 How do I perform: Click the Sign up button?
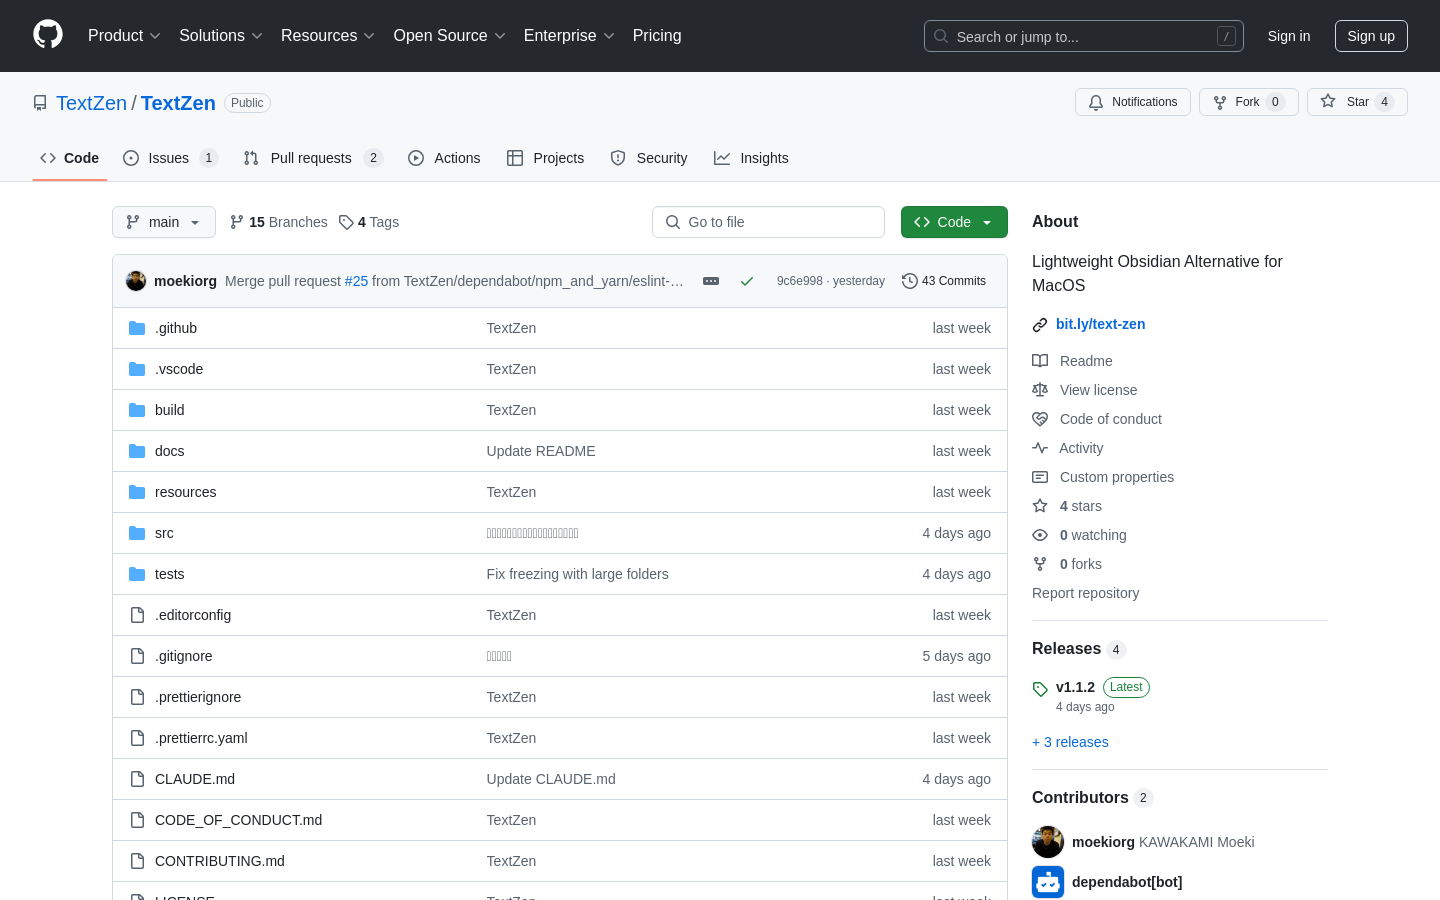pyautogui.click(x=1371, y=36)
